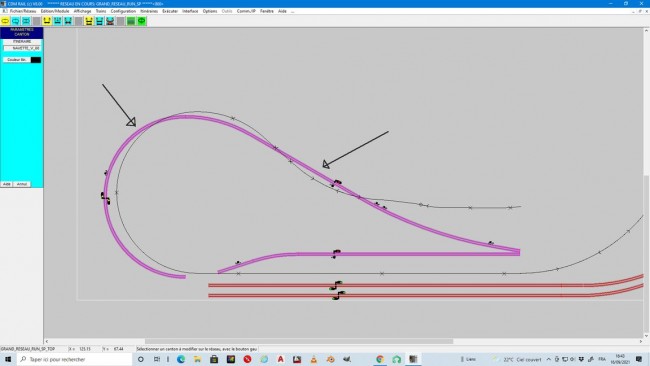Open the Trains menu
Viewport: 650px width, 366px height.
pos(101,11)
